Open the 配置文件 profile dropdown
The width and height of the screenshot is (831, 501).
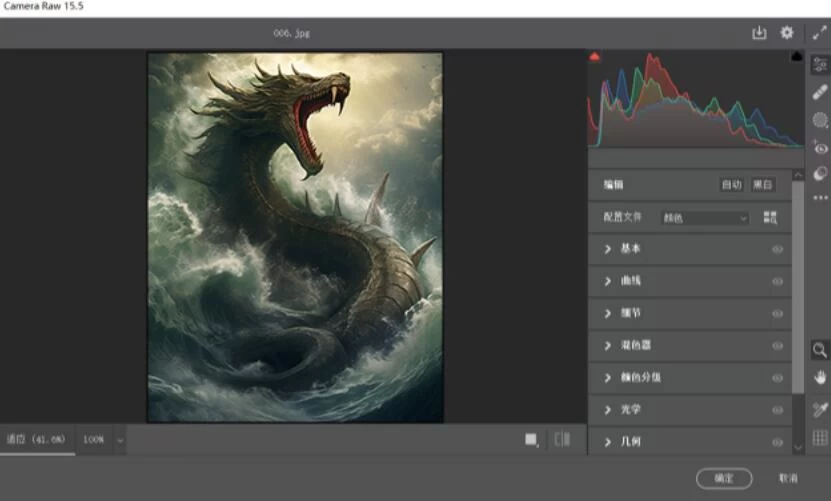[x=704, y=217]
